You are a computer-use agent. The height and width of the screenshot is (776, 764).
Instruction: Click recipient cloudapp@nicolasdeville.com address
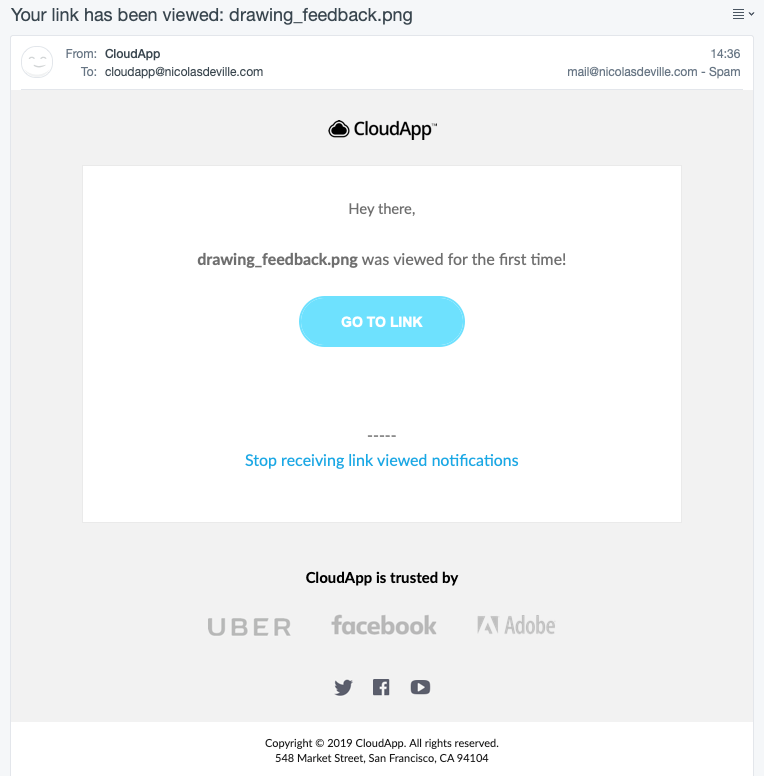click(184, 72)
